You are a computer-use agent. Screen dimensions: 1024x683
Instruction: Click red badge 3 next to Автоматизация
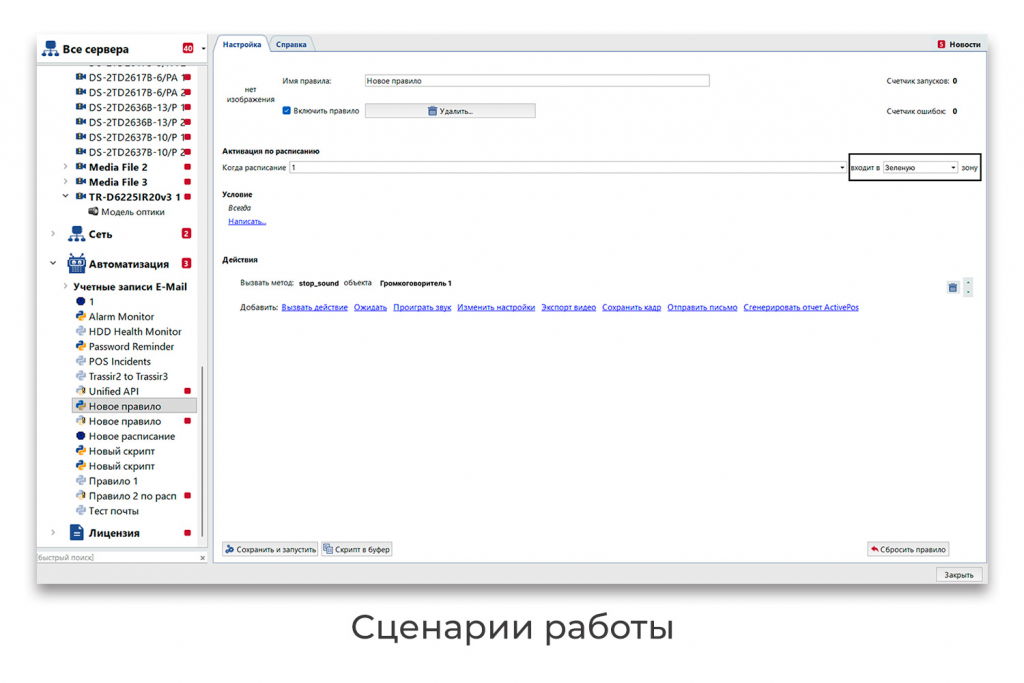[x=186, y=263]
